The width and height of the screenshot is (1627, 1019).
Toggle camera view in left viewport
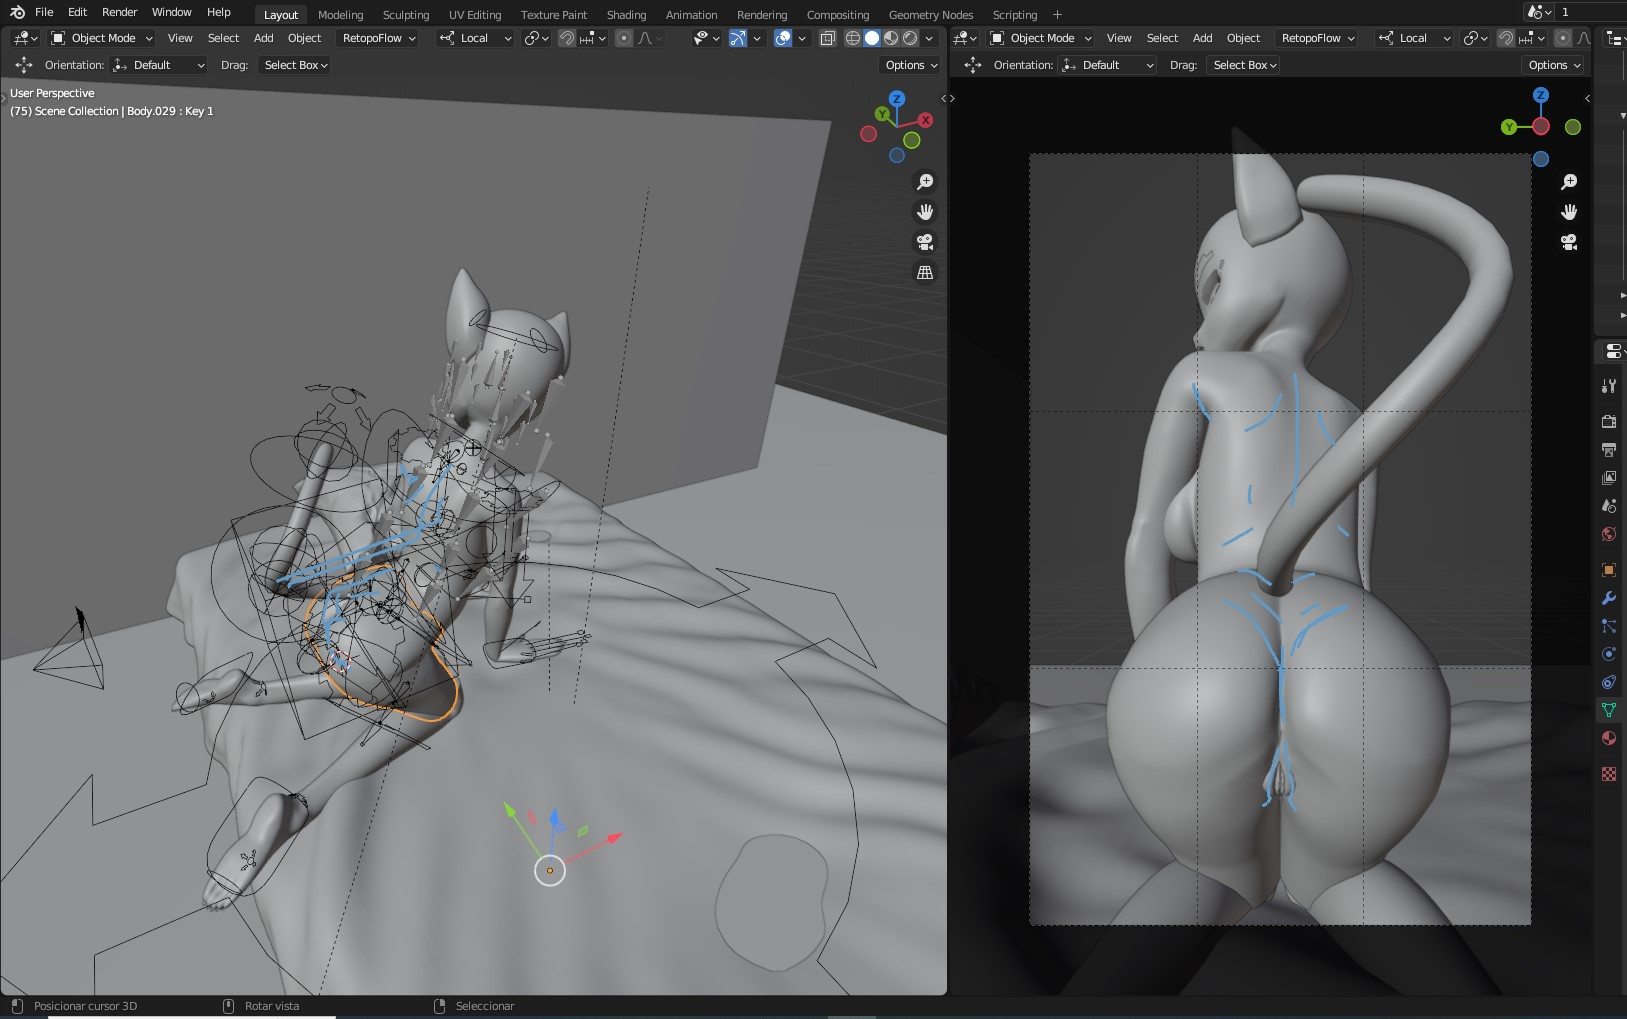click(925, 242)
